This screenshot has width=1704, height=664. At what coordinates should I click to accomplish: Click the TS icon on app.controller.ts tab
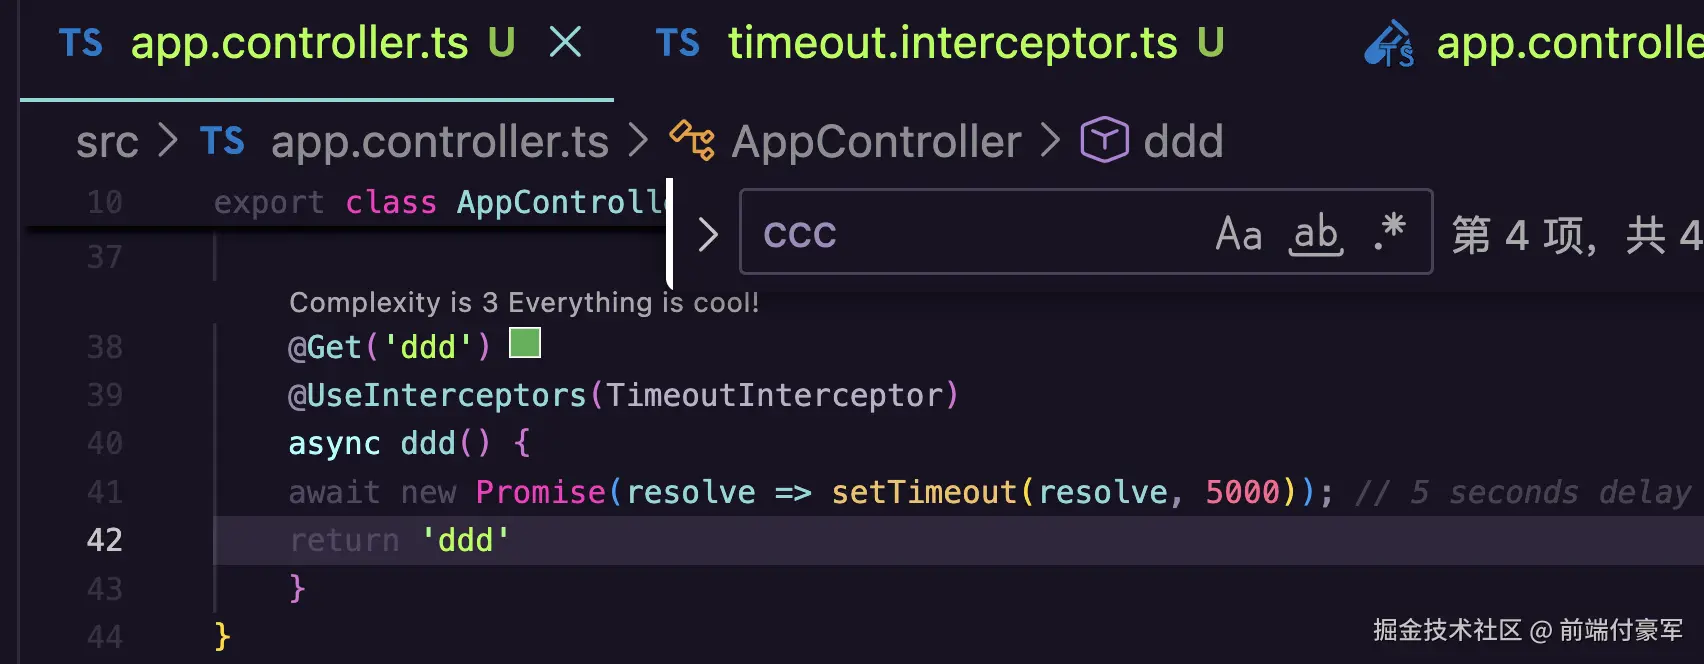pyautogui.click(x=81, y=43)
